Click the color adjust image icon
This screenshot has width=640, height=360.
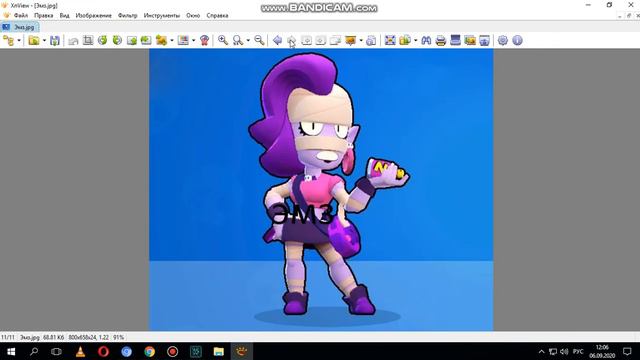(x=183, y=40)
